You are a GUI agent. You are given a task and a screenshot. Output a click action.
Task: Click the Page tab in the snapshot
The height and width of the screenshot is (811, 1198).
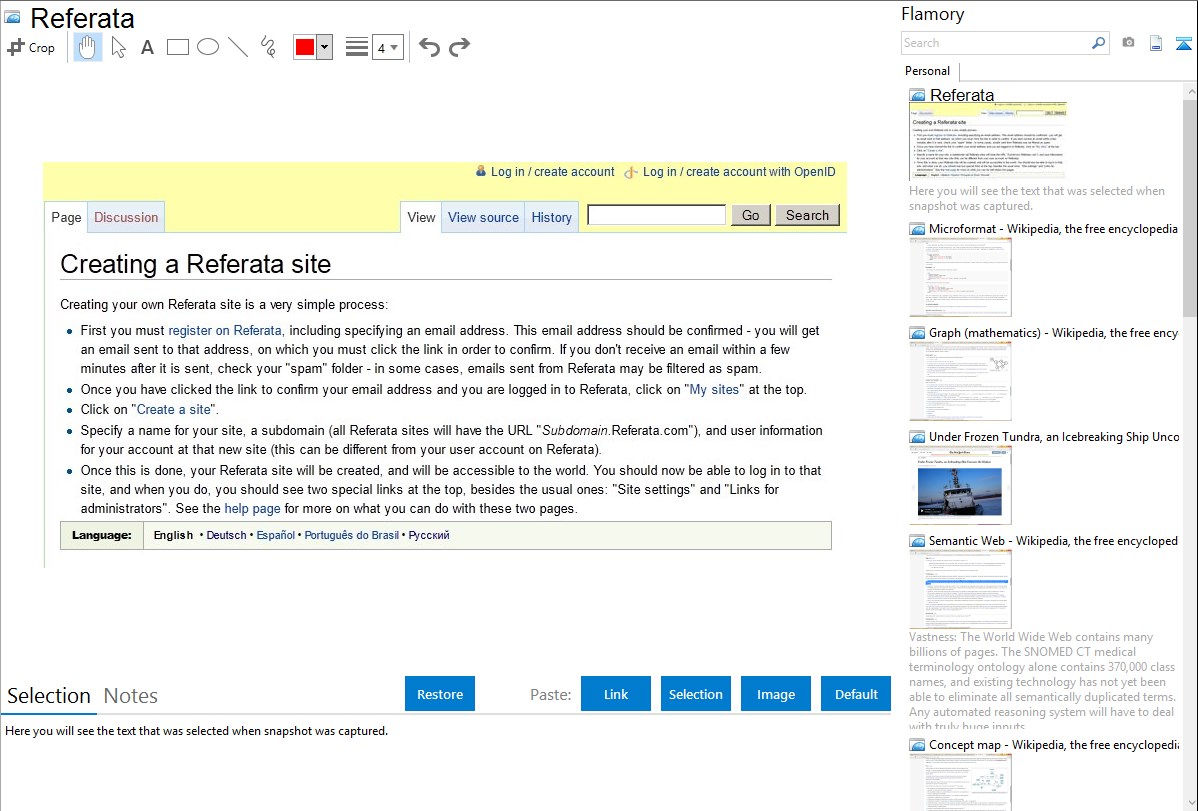(66, 217)
